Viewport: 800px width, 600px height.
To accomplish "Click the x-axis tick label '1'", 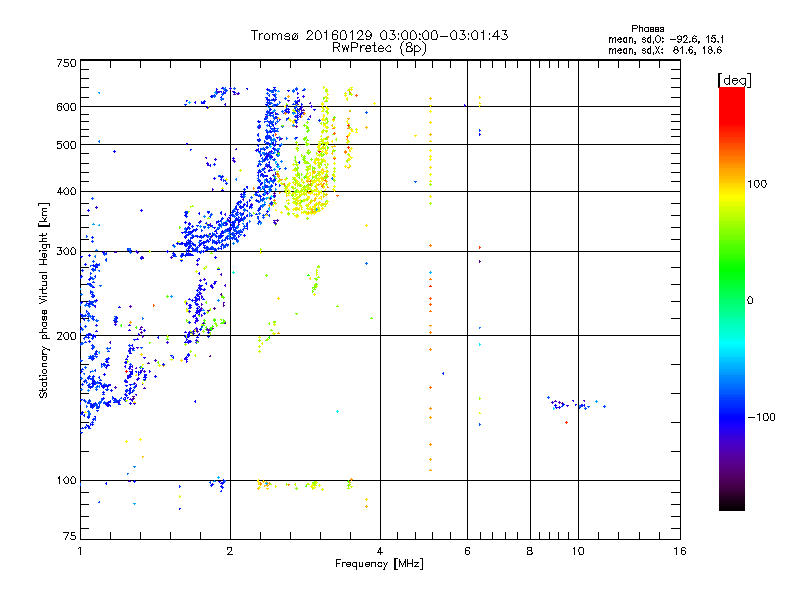I will pyautogui.click(x=80, y=551).
